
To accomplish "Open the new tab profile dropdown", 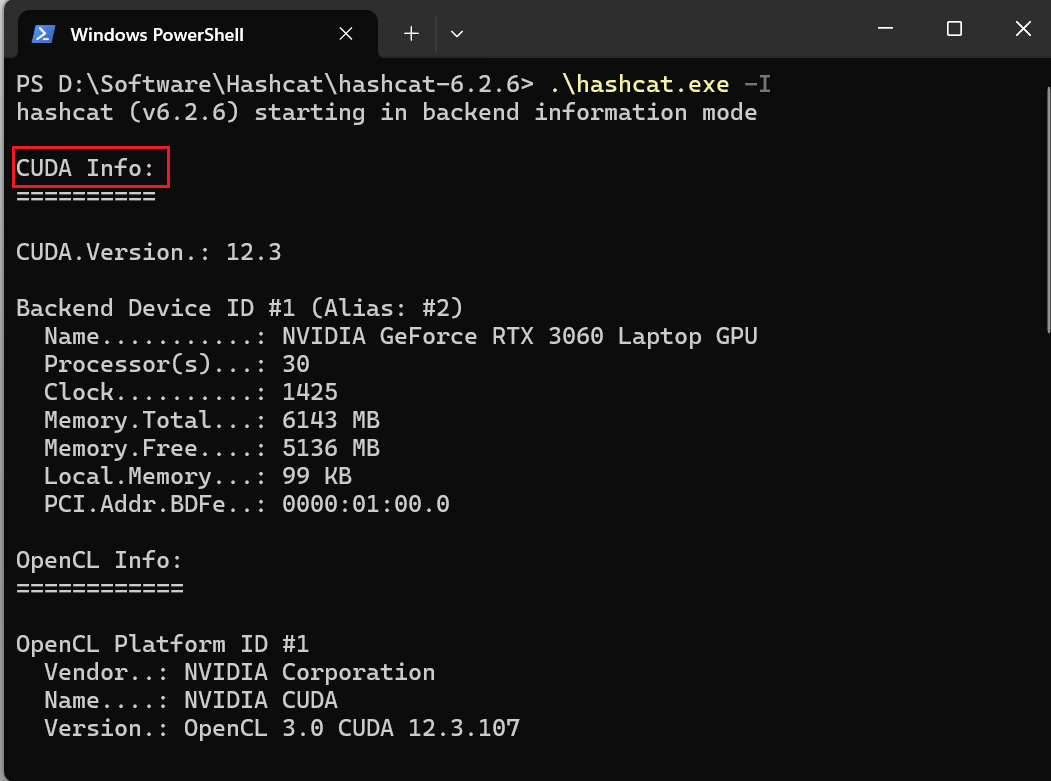I will [456, 34].
